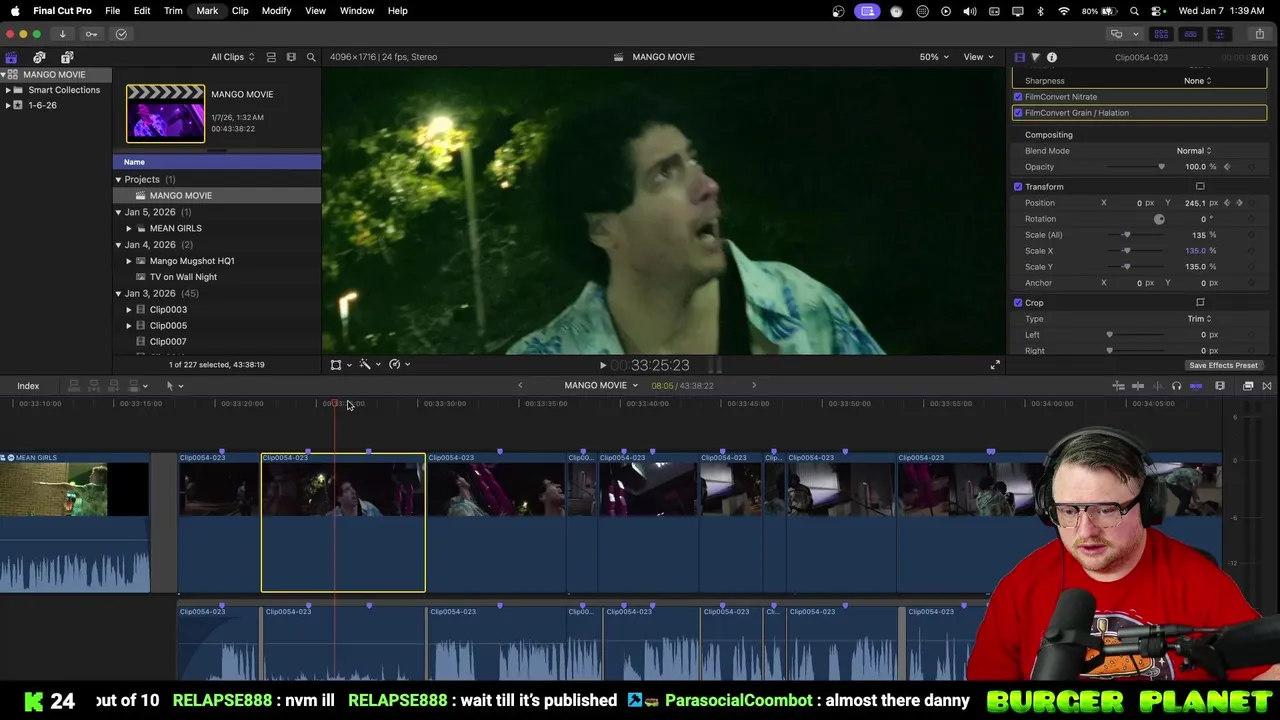Go forward in timeline history arrow

(754, 385)
